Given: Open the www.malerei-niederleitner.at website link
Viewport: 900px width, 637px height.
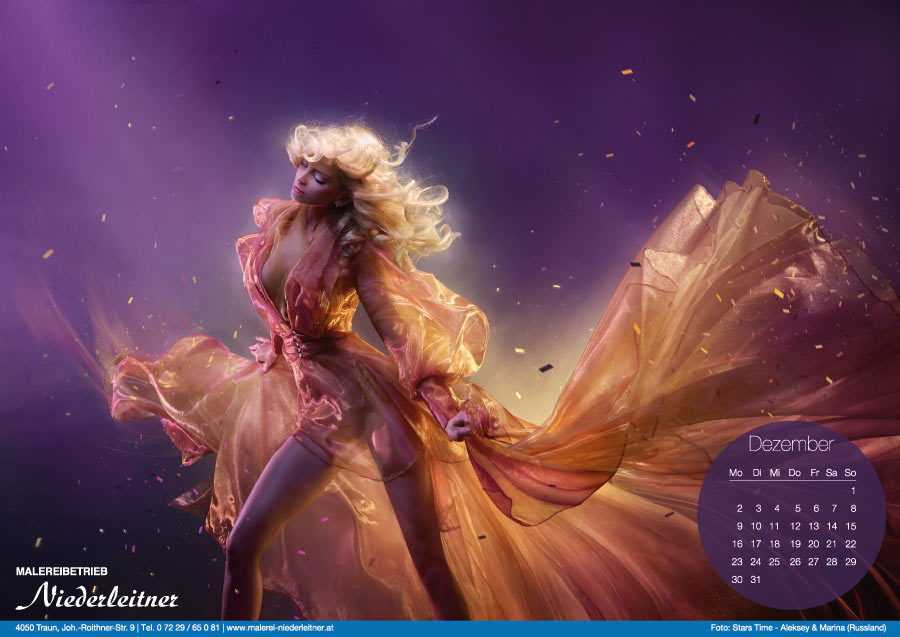Looking at the screenshot, I should point(280,628).
